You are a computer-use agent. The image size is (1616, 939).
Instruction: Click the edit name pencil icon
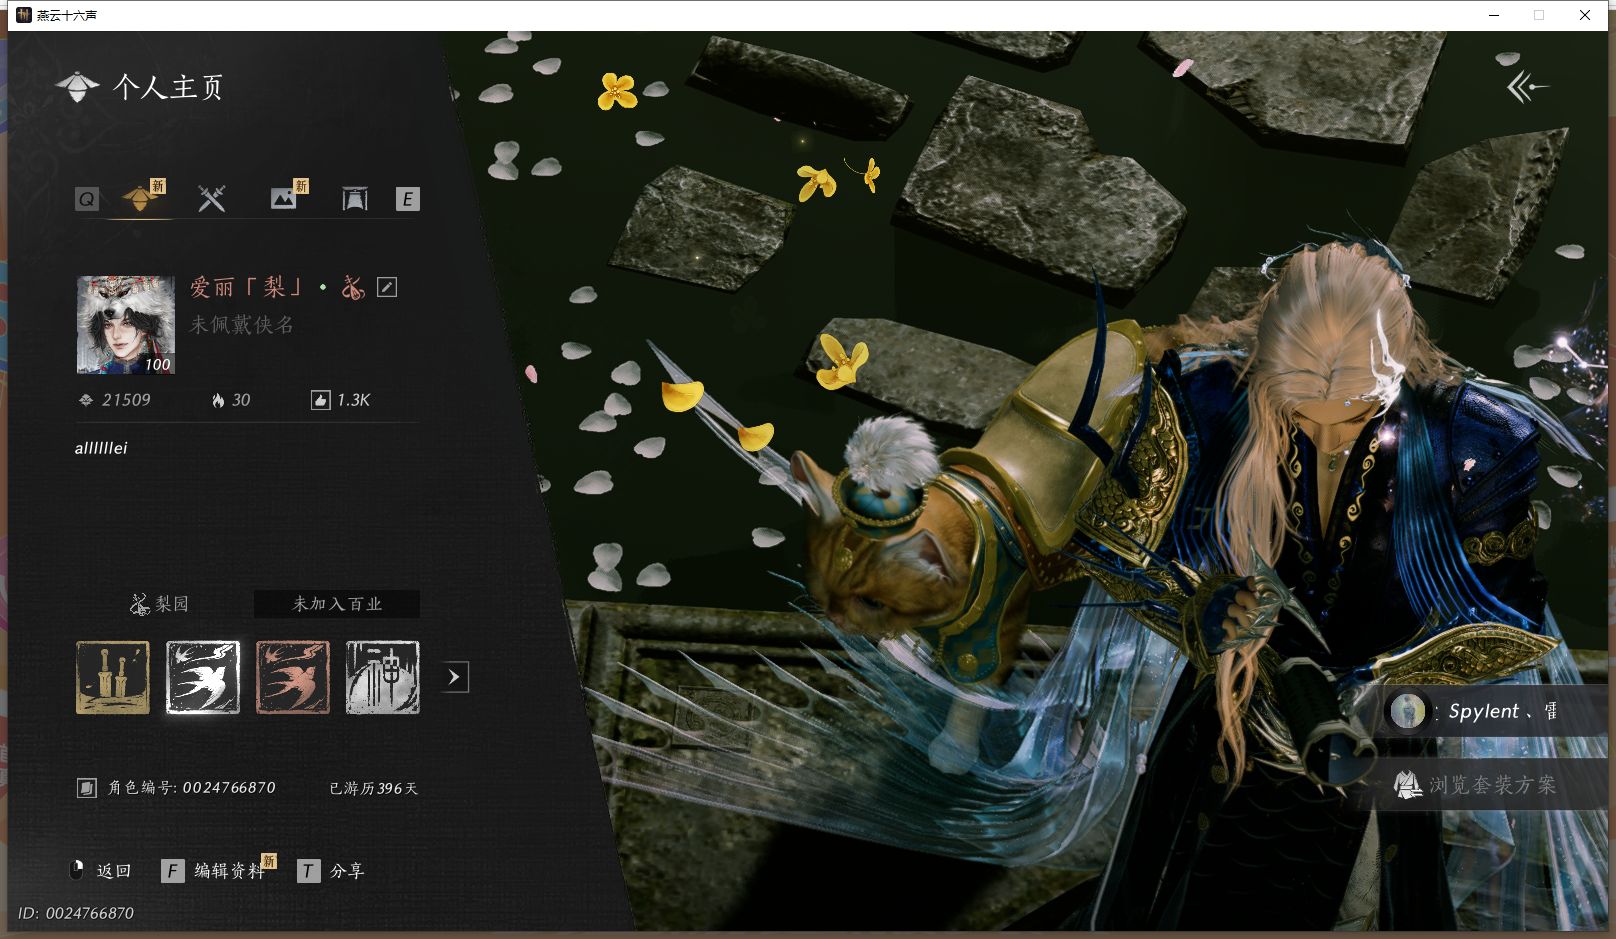click(387, 287)
